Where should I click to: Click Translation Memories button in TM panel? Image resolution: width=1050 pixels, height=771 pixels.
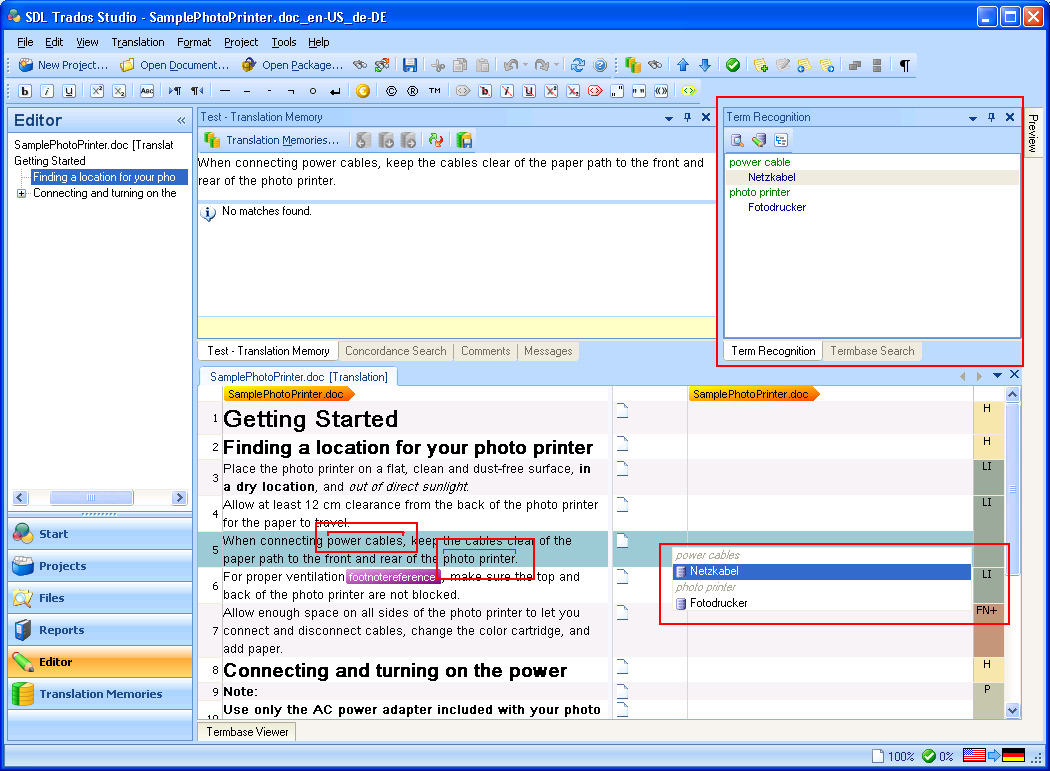[x=273, y=140]
